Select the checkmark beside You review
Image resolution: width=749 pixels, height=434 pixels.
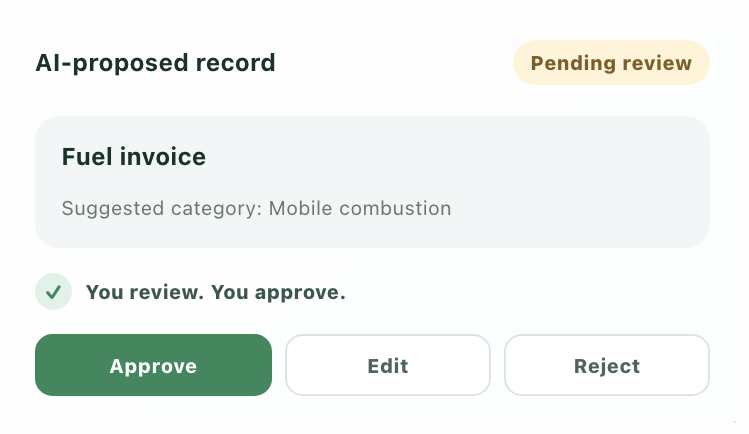(x=54, y=291)
